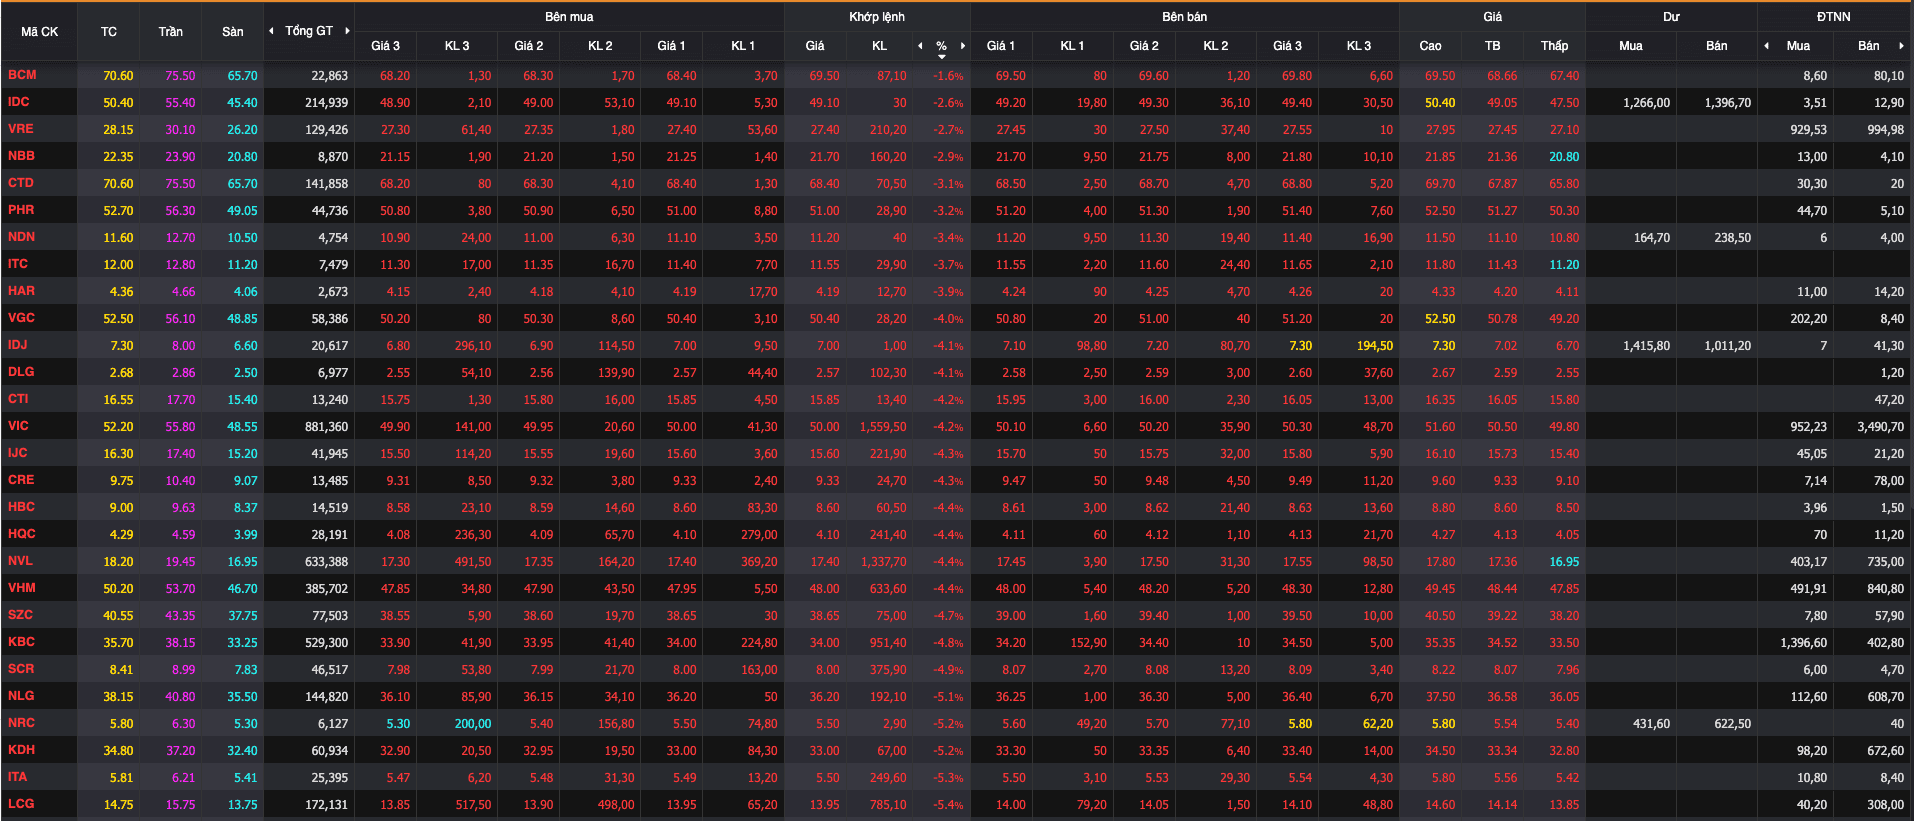
Task: Open the NVL stock symbol
Action: coord(20,561)
